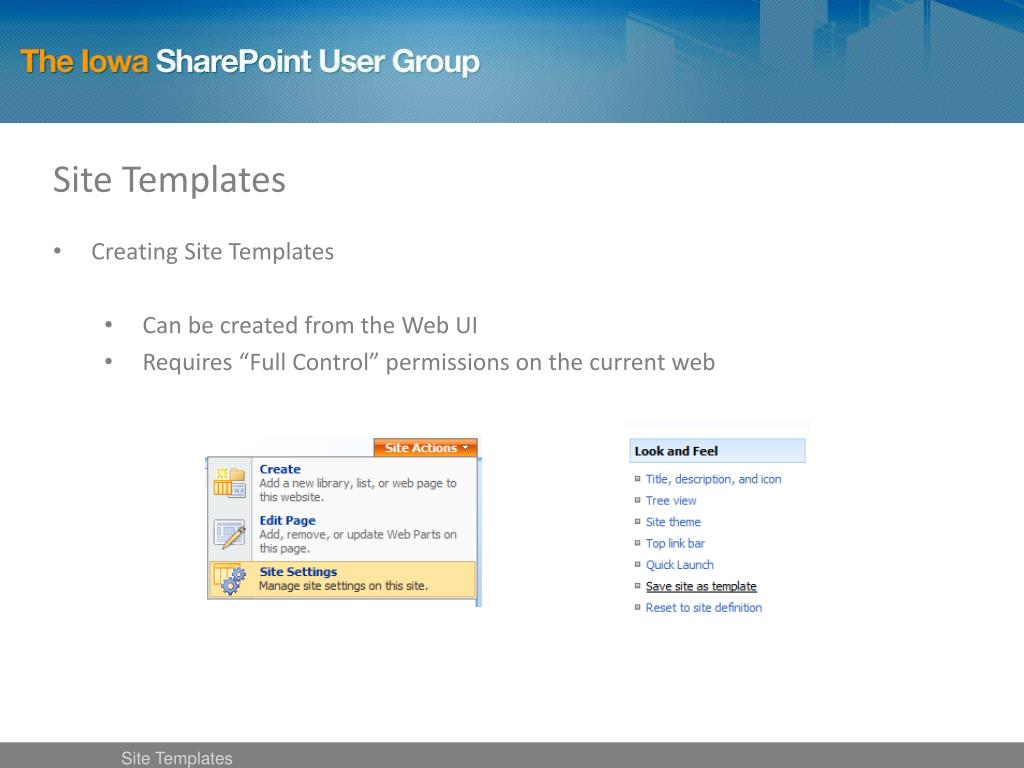This screenshot has height=768, width=1024.
Task: Click the Site Templates slide title
Action: coord(169,180)
